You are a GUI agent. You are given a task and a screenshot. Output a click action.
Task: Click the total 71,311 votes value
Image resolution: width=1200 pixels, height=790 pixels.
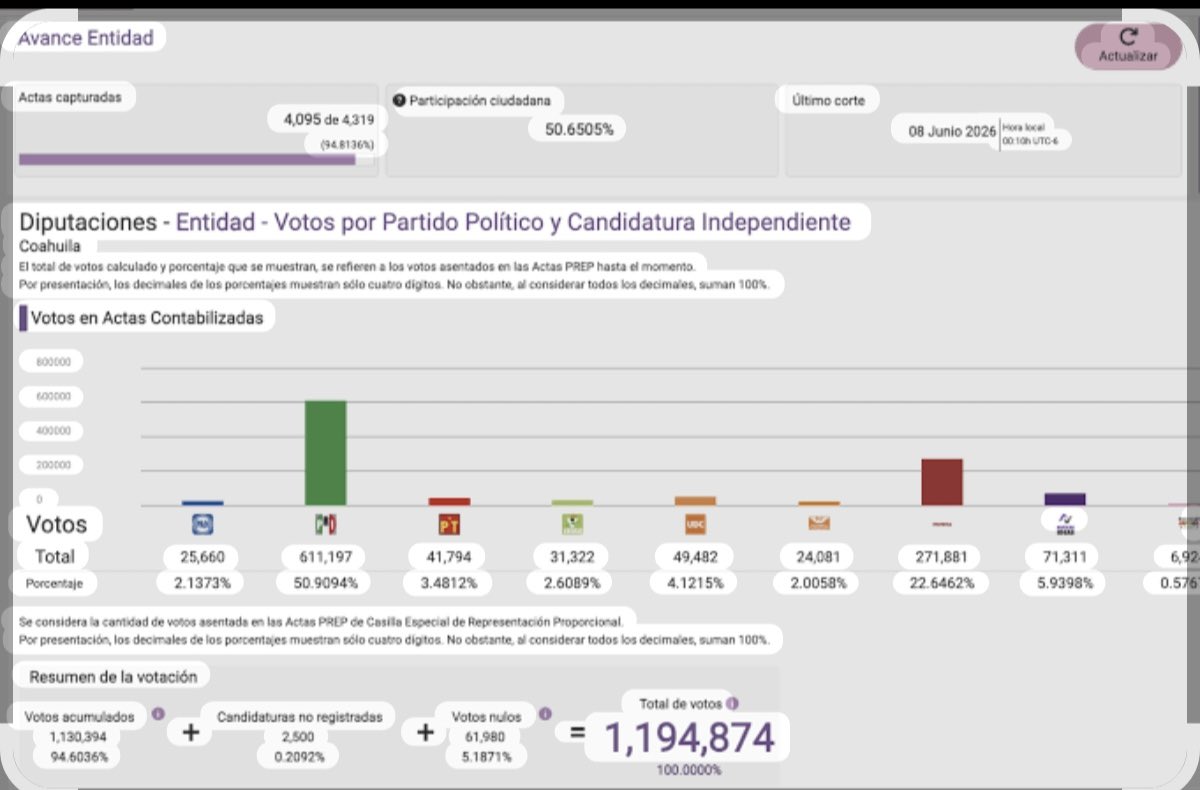[1065, 556]
